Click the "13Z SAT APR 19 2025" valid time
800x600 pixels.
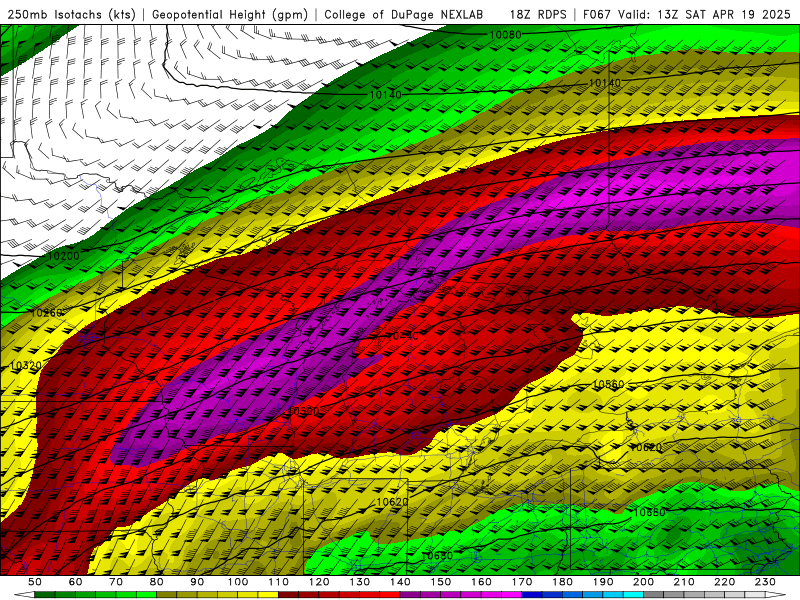724,15
